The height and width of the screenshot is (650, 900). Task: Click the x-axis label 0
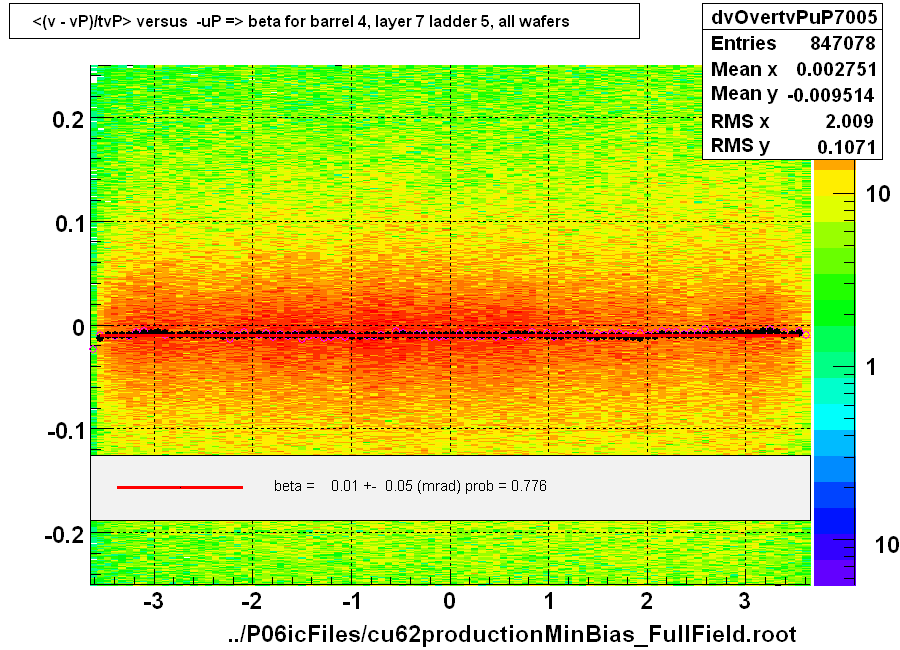[449, 601]
